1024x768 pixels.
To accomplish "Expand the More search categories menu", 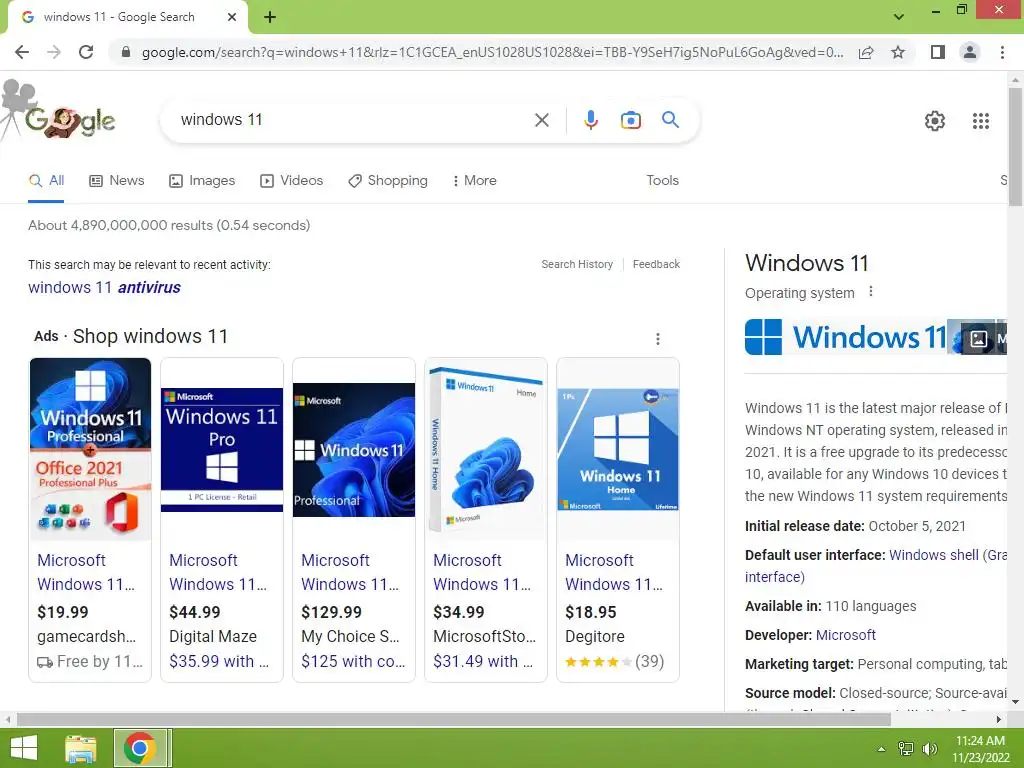I will 475,181.
